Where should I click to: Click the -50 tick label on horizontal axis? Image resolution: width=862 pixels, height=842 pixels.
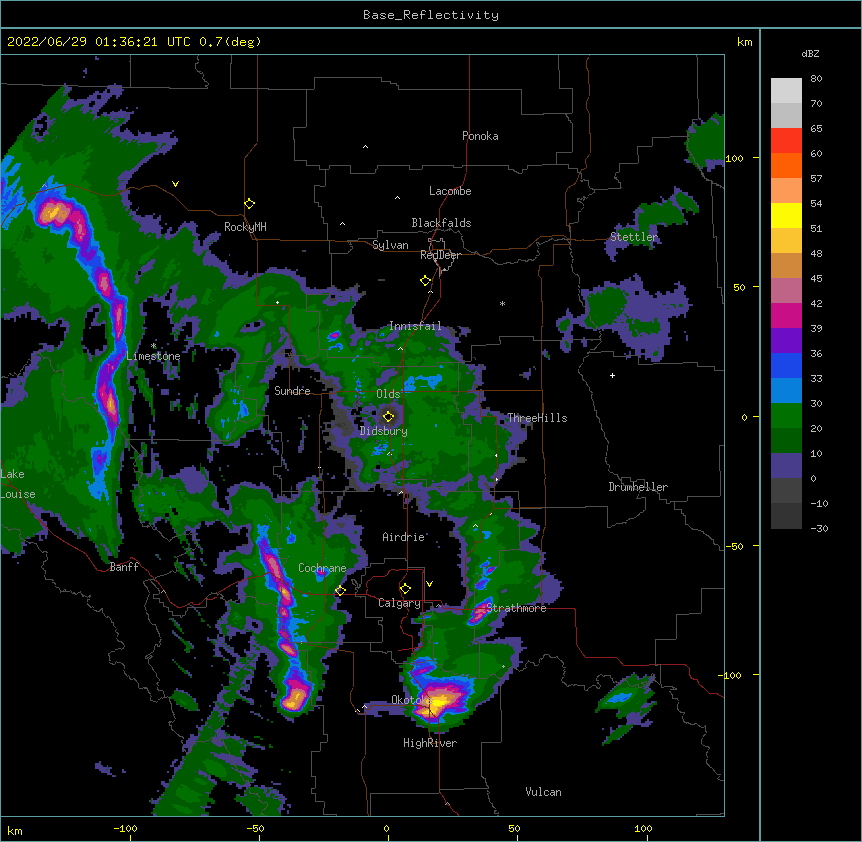click(x=255, y=828)
